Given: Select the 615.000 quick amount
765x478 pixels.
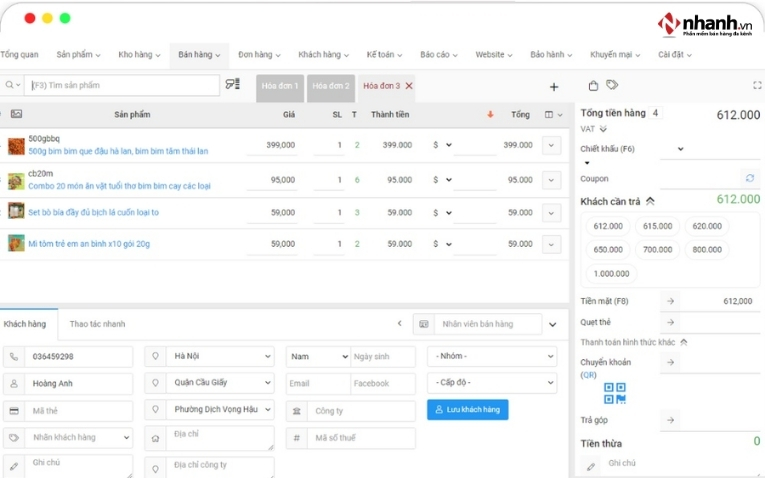Looking at the screenshot, I should [657, 226].
